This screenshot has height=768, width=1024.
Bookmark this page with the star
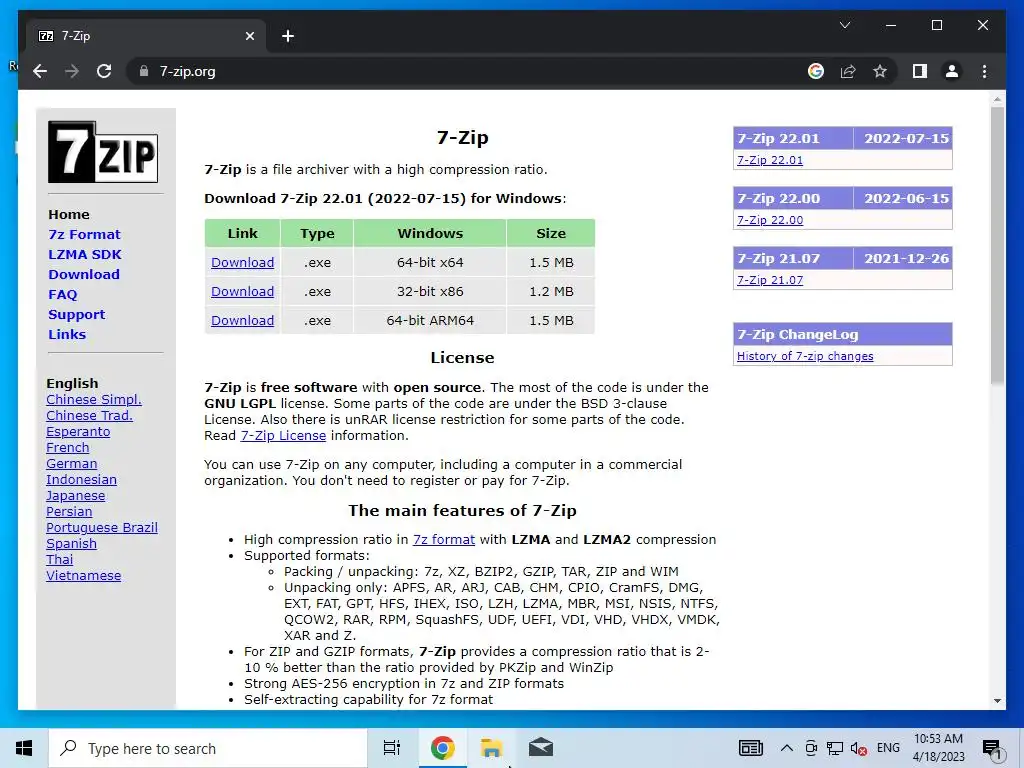(x=880, y=71)
